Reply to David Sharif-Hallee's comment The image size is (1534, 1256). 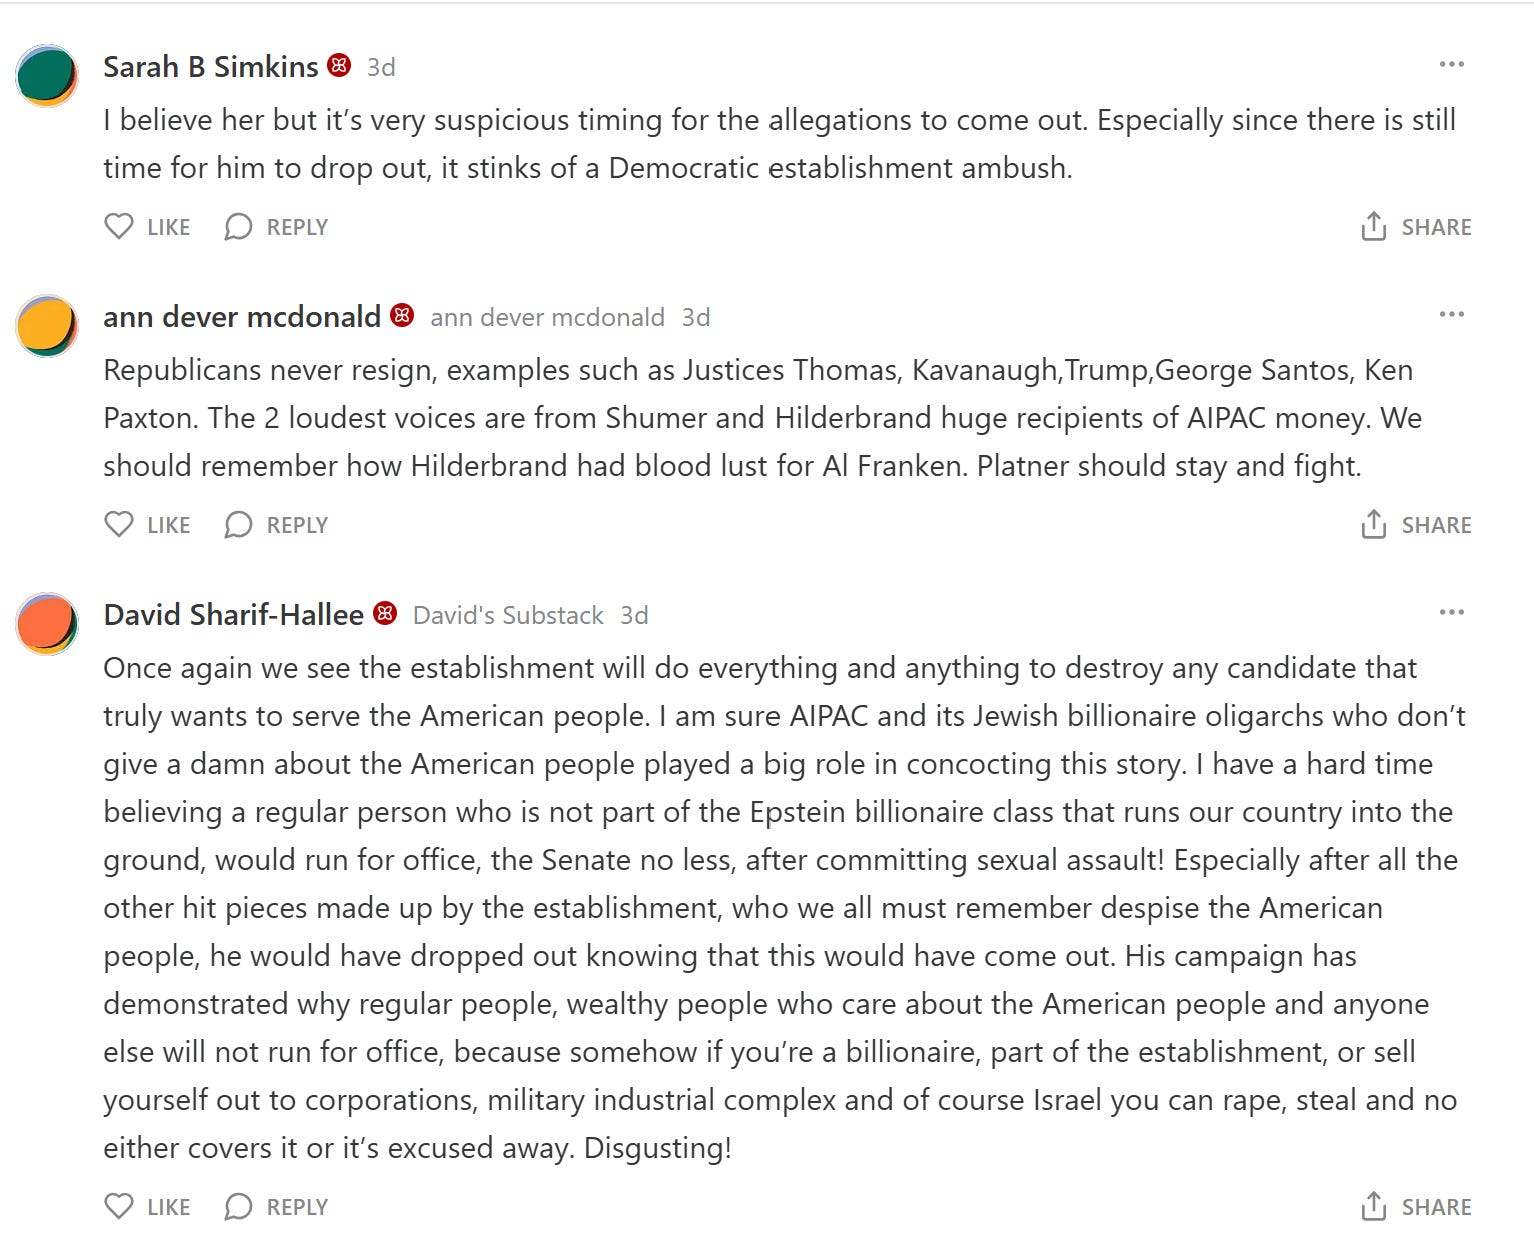tap(277, 1207)
